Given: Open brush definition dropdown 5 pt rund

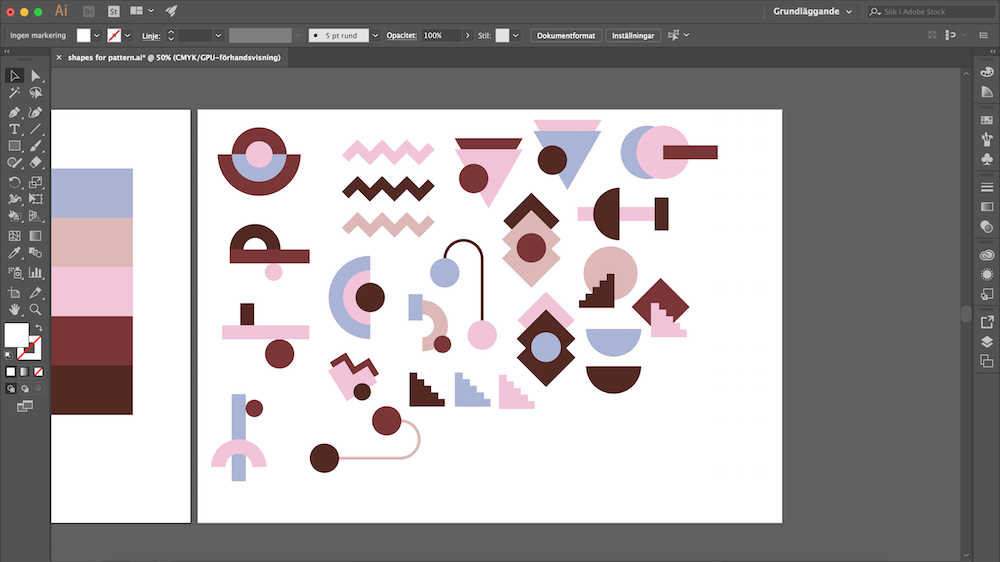Looking at the screenshot, I should coord(375,36).
